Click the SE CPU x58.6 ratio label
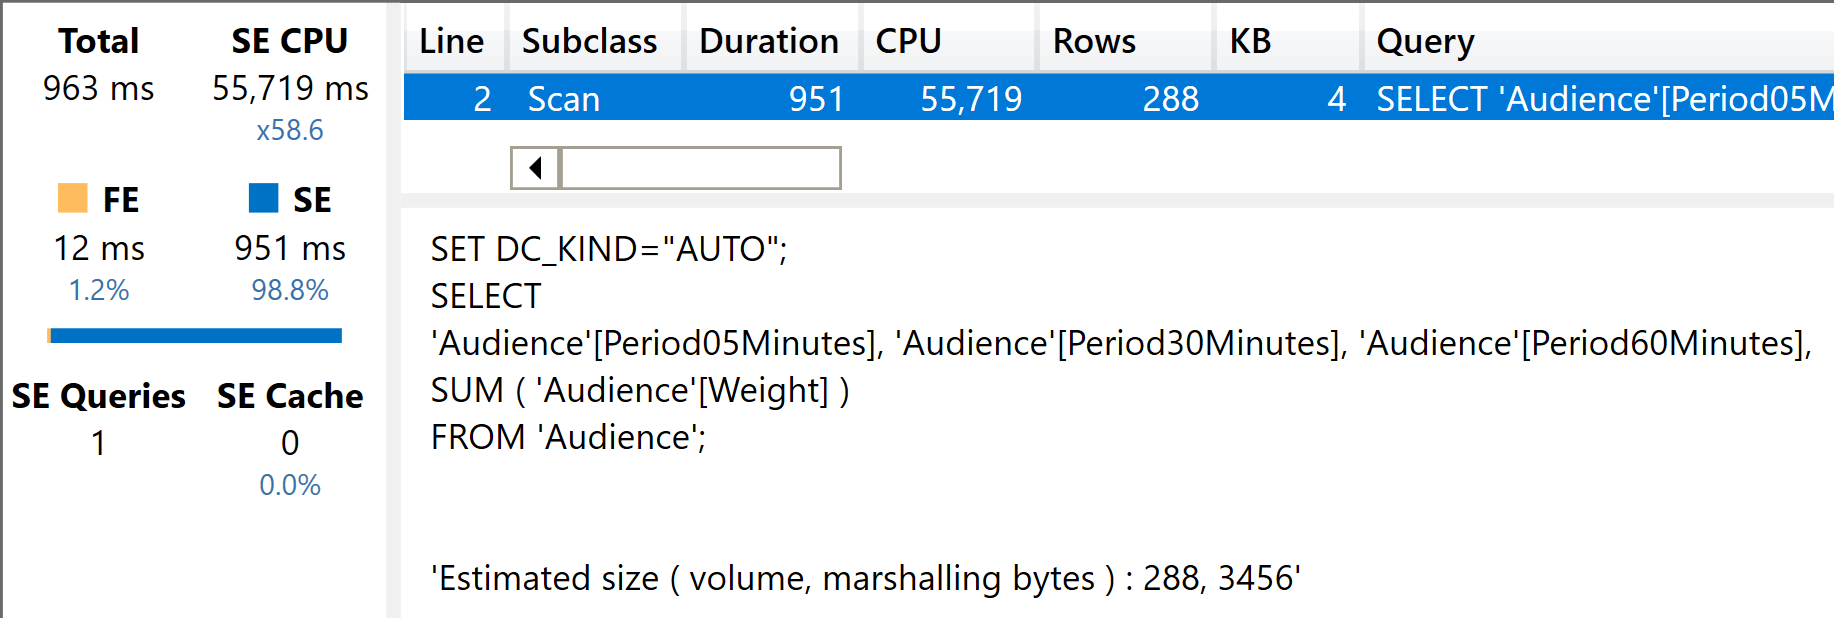This screenshot has height=618, width=1834. pos(290,130)
